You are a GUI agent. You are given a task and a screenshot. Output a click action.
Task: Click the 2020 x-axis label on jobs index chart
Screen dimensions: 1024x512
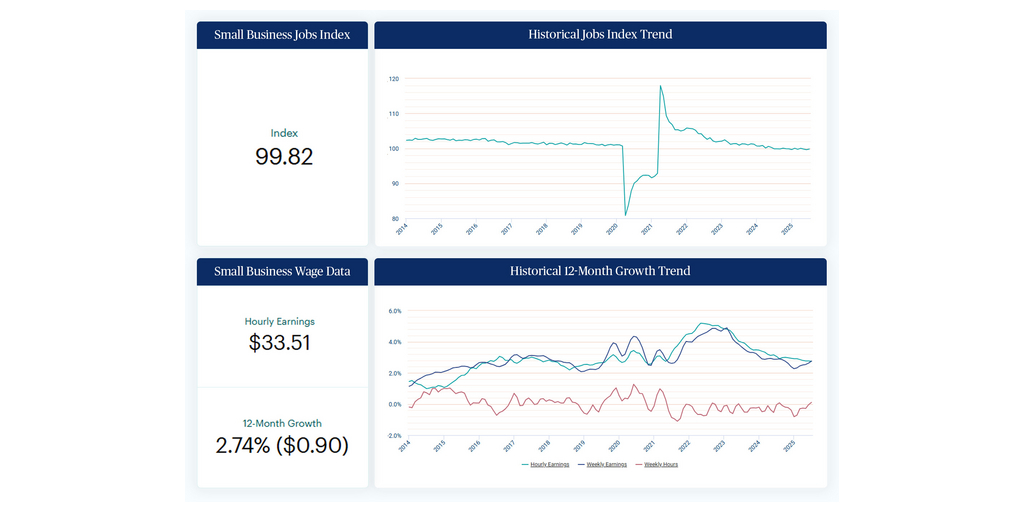[x=611, y=229]
